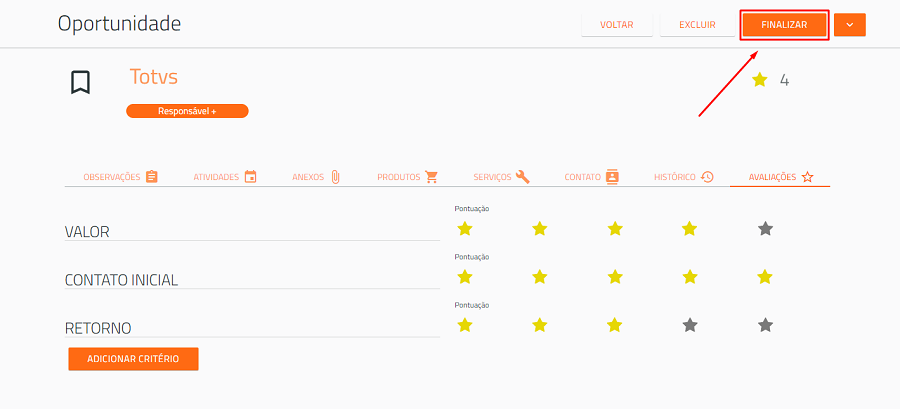Image resolution: width=900 pixels, height=409 pixels.
Task: Set RETORNO rating to four stars
Action: [x=690, y=325]
